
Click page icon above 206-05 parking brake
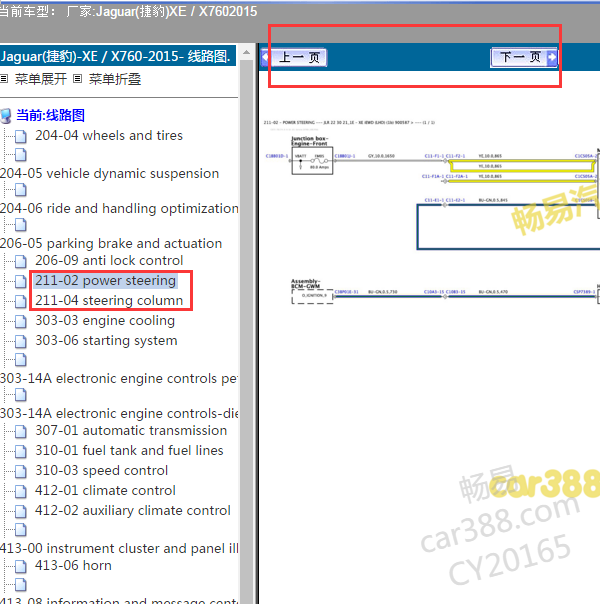point(21,224)
